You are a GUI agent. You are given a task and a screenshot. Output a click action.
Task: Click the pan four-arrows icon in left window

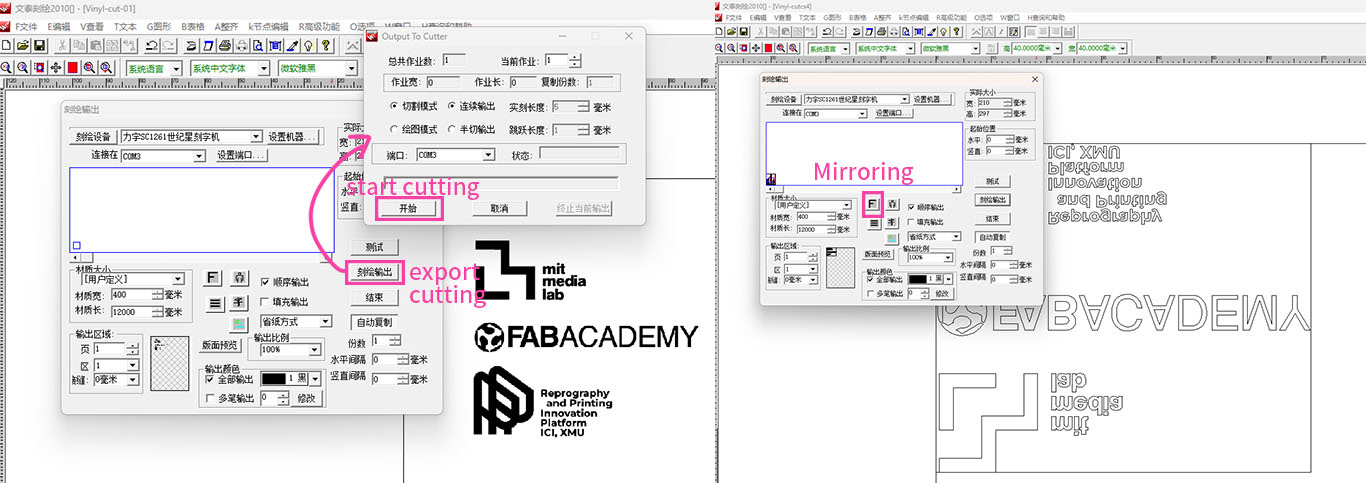pos(56,67)
